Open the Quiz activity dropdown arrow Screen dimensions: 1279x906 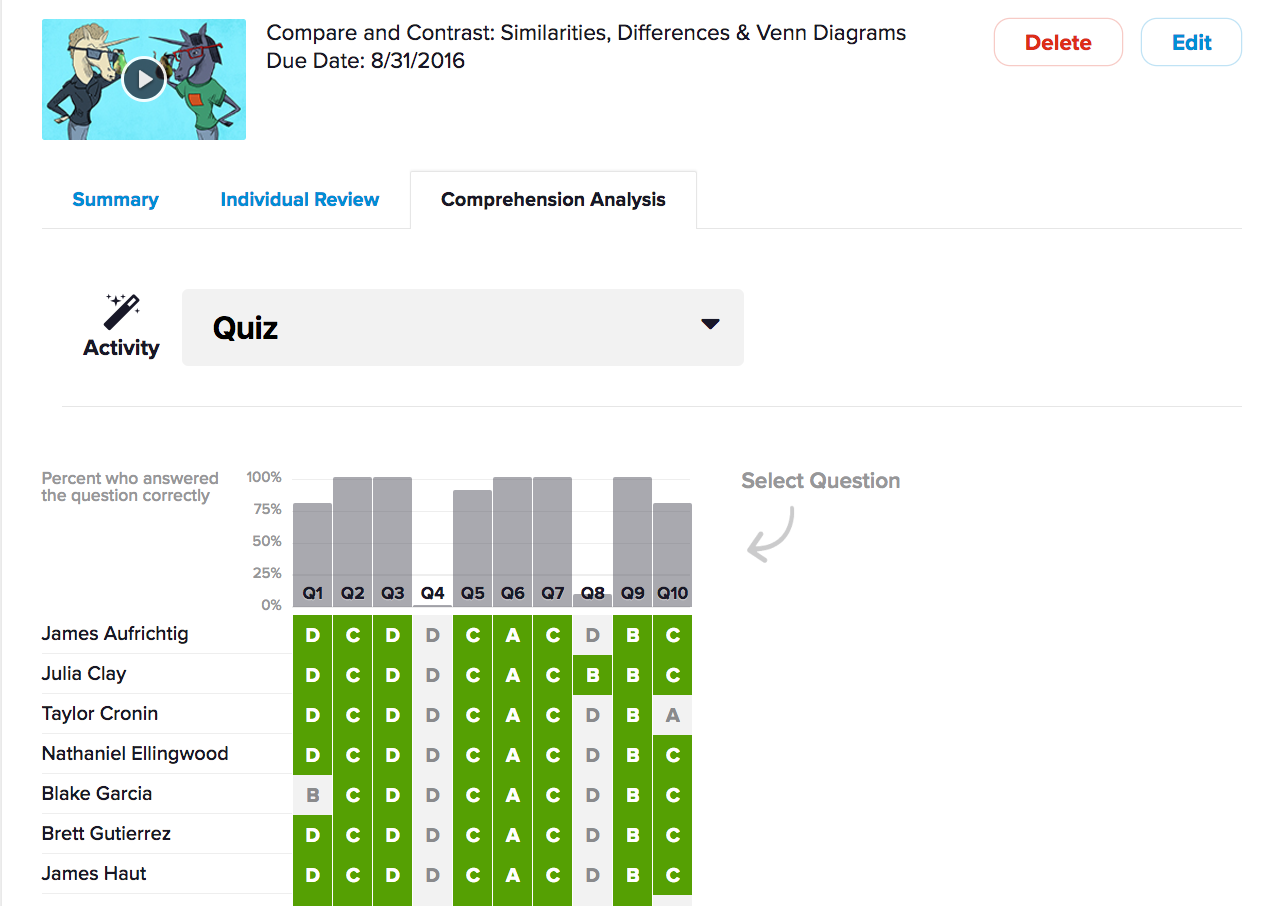click(710, 324)
